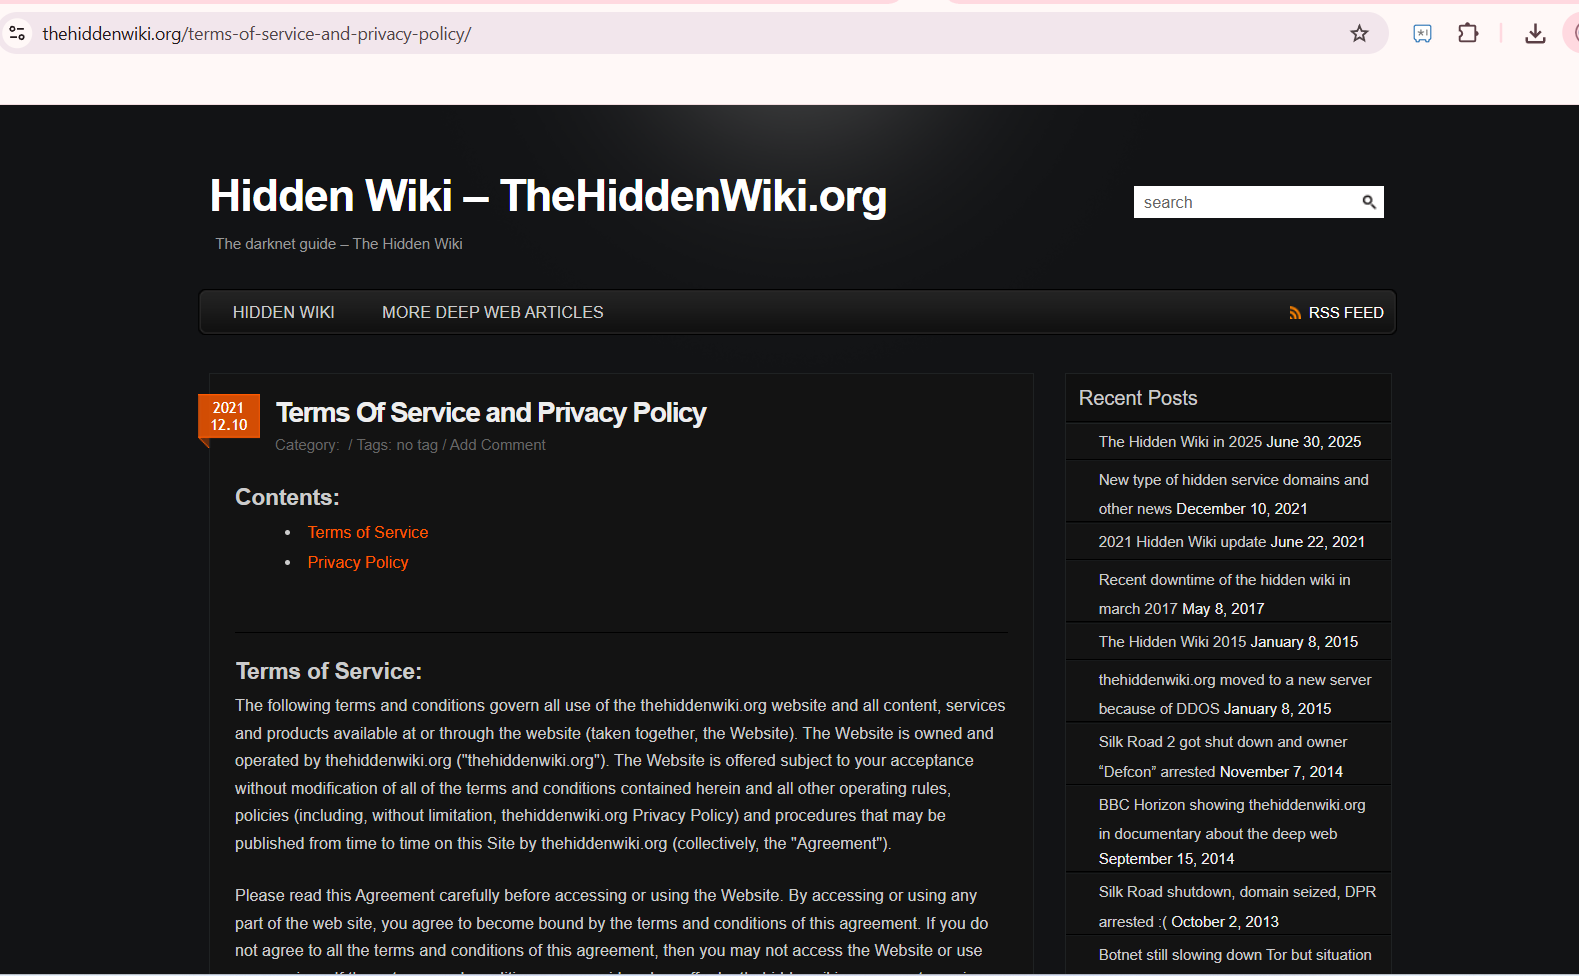Image resolution: width=1579 pixels, height=976 pixels.
Task: Open the browser extensions puzzle icon
Action: click(x=1468, y=33)
